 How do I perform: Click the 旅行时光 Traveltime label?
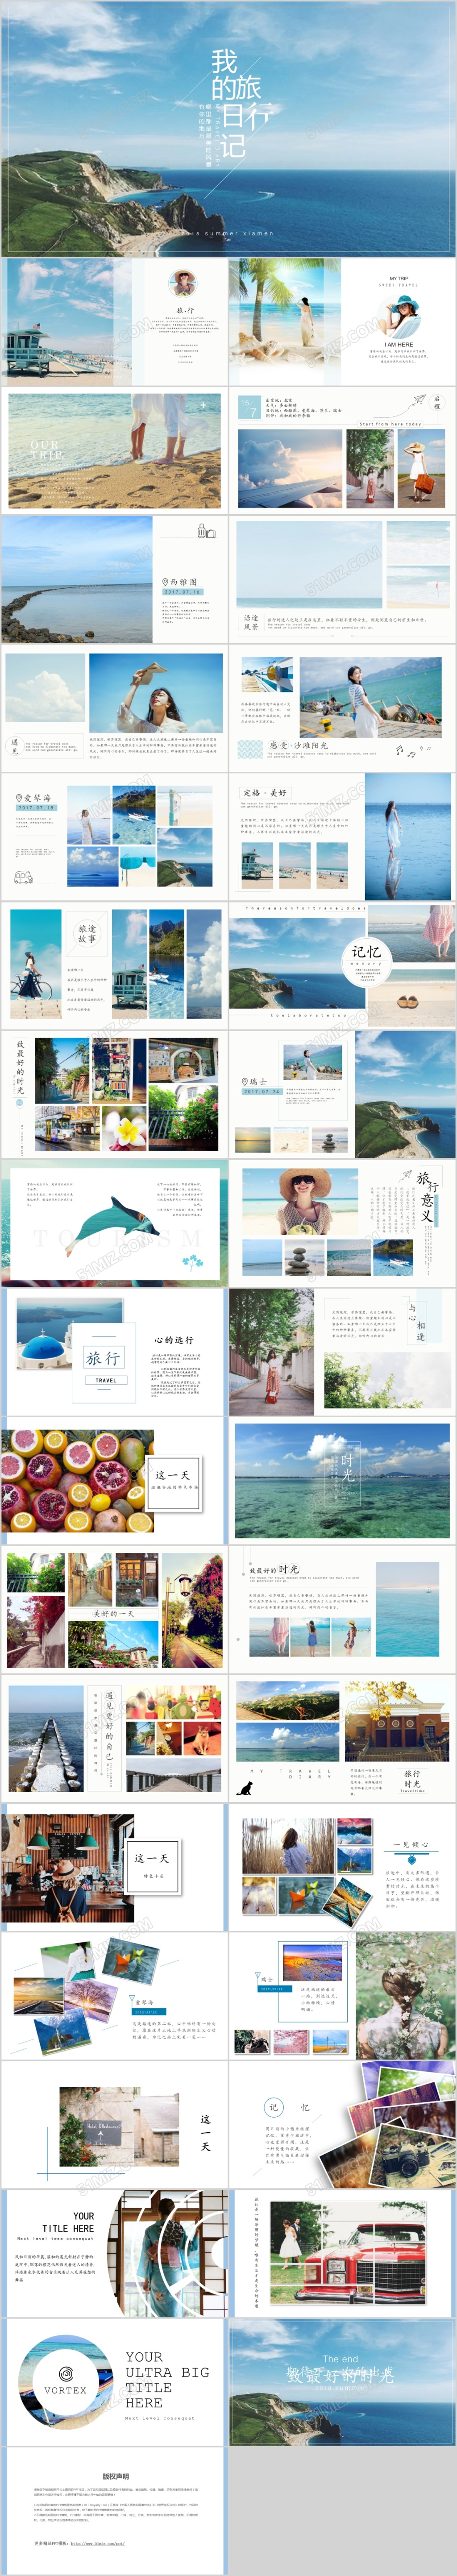click(412, 1781)
